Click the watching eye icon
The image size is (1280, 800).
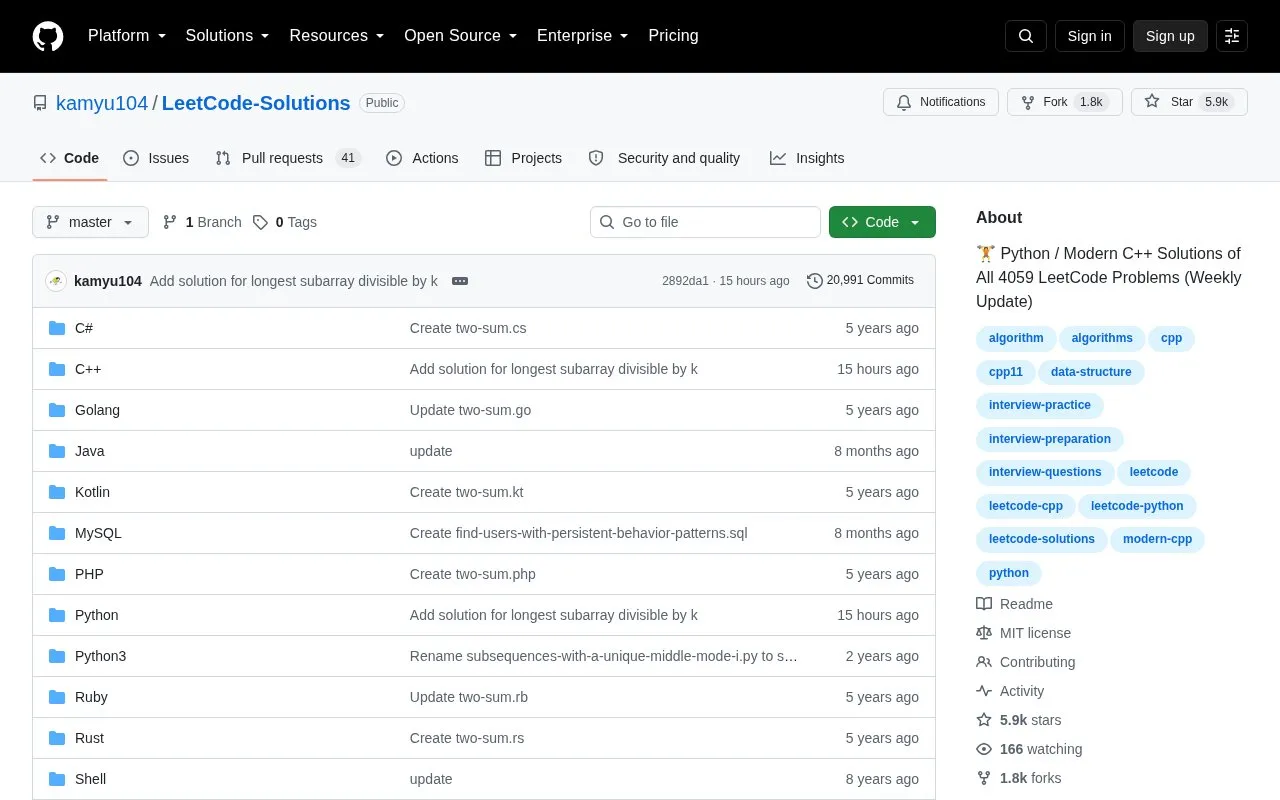pos(984,749)
